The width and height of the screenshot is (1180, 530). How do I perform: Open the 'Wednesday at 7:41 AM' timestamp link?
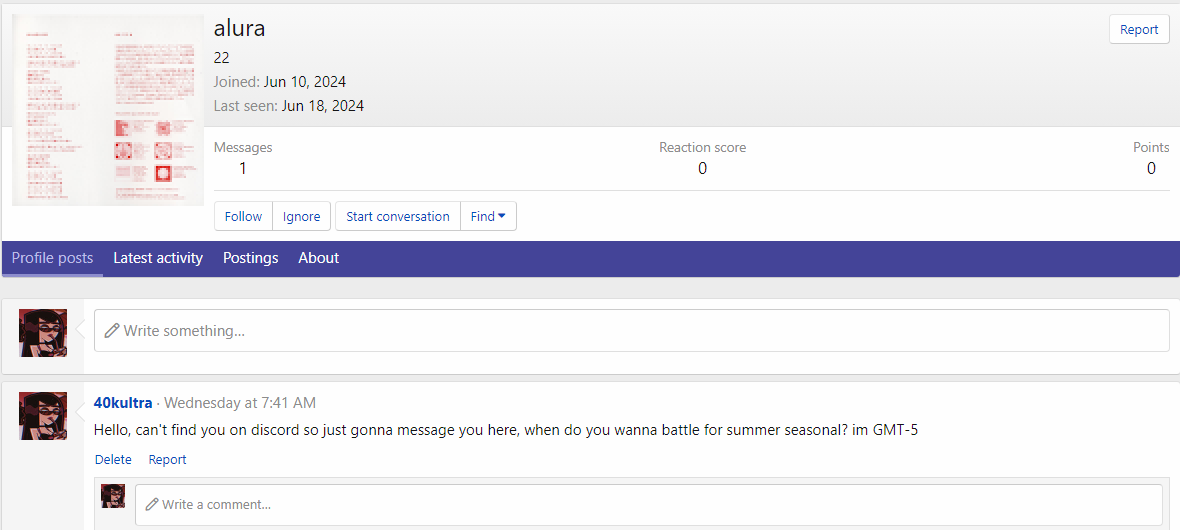[x=239, y=403]
